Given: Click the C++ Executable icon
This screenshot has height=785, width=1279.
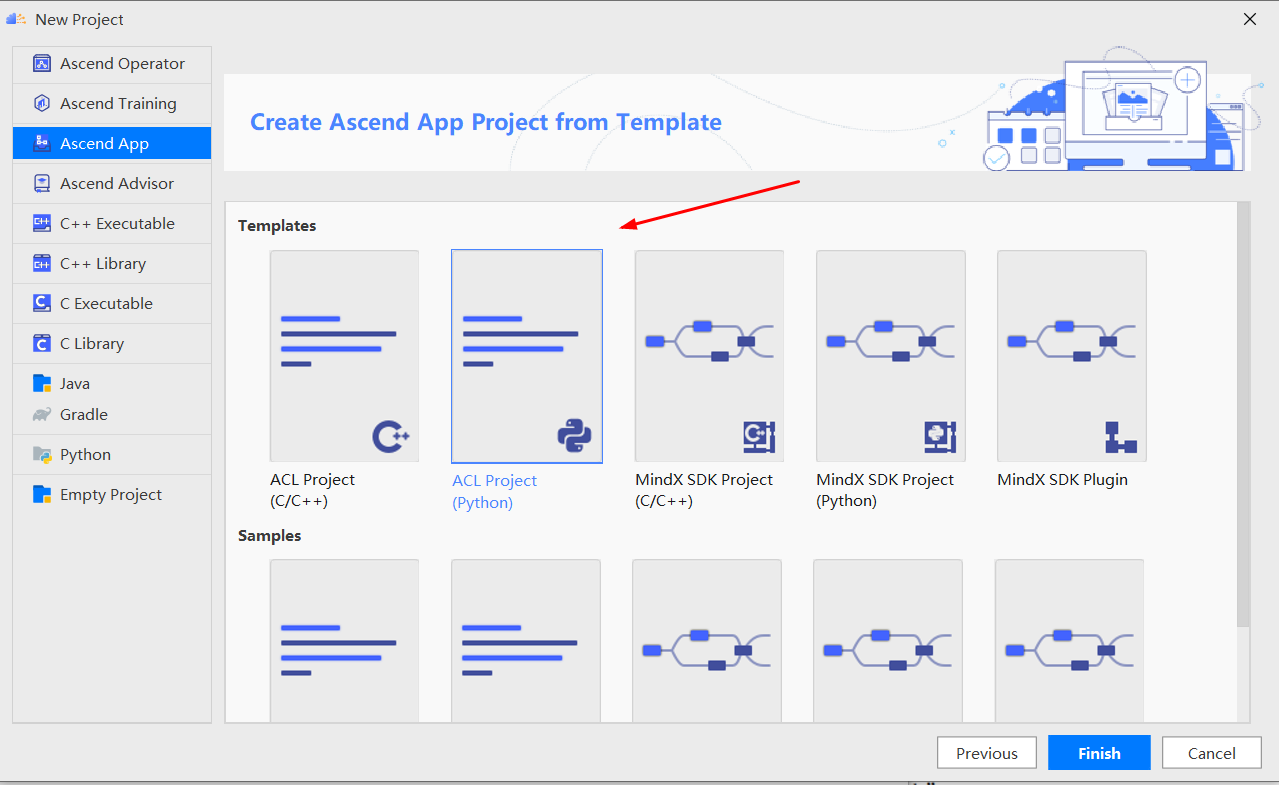Looking at the screenshot, I should click(x=42, y=224).
